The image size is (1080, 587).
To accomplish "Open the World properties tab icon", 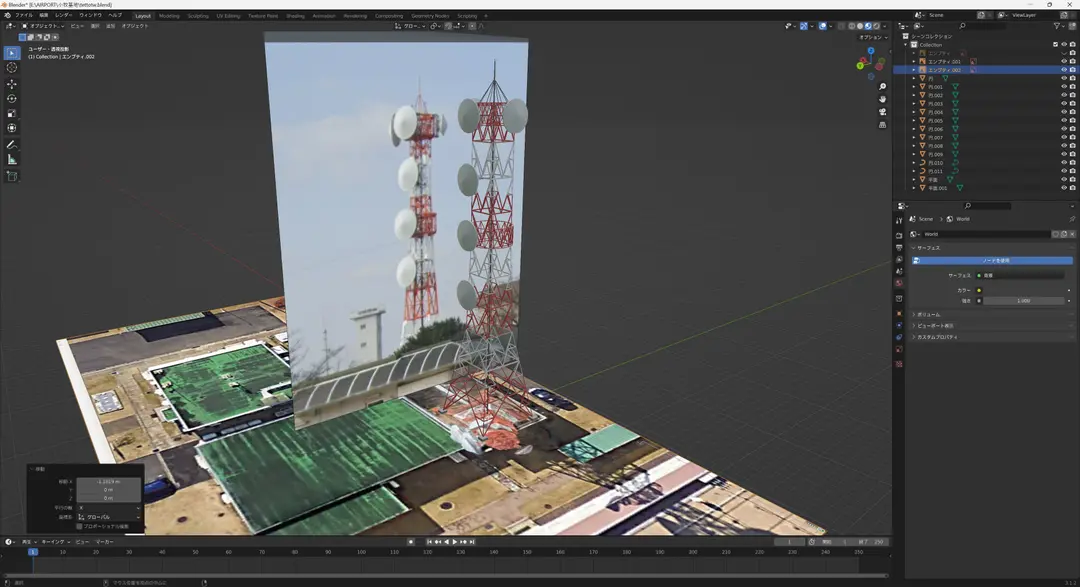I will (x=899, y=283).
